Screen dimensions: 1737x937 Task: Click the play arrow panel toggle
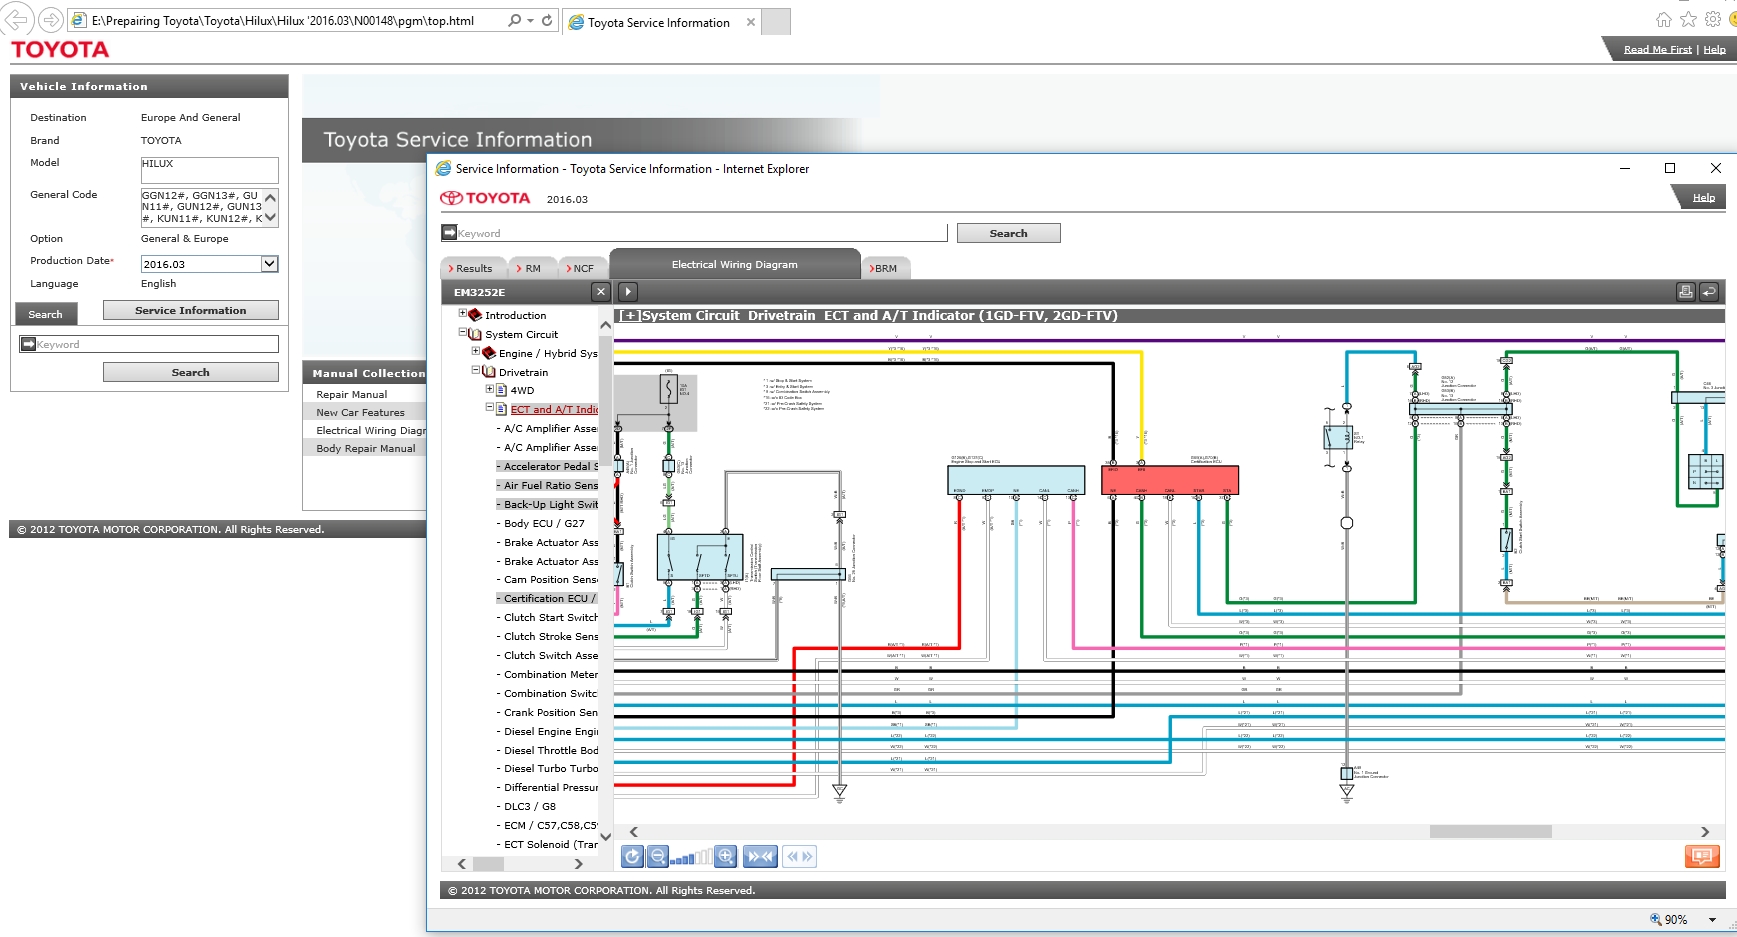point(628,292)
